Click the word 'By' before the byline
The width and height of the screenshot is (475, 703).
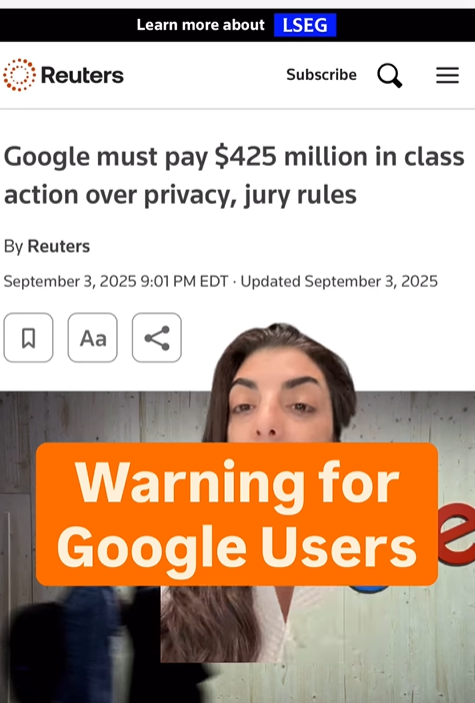13,247
